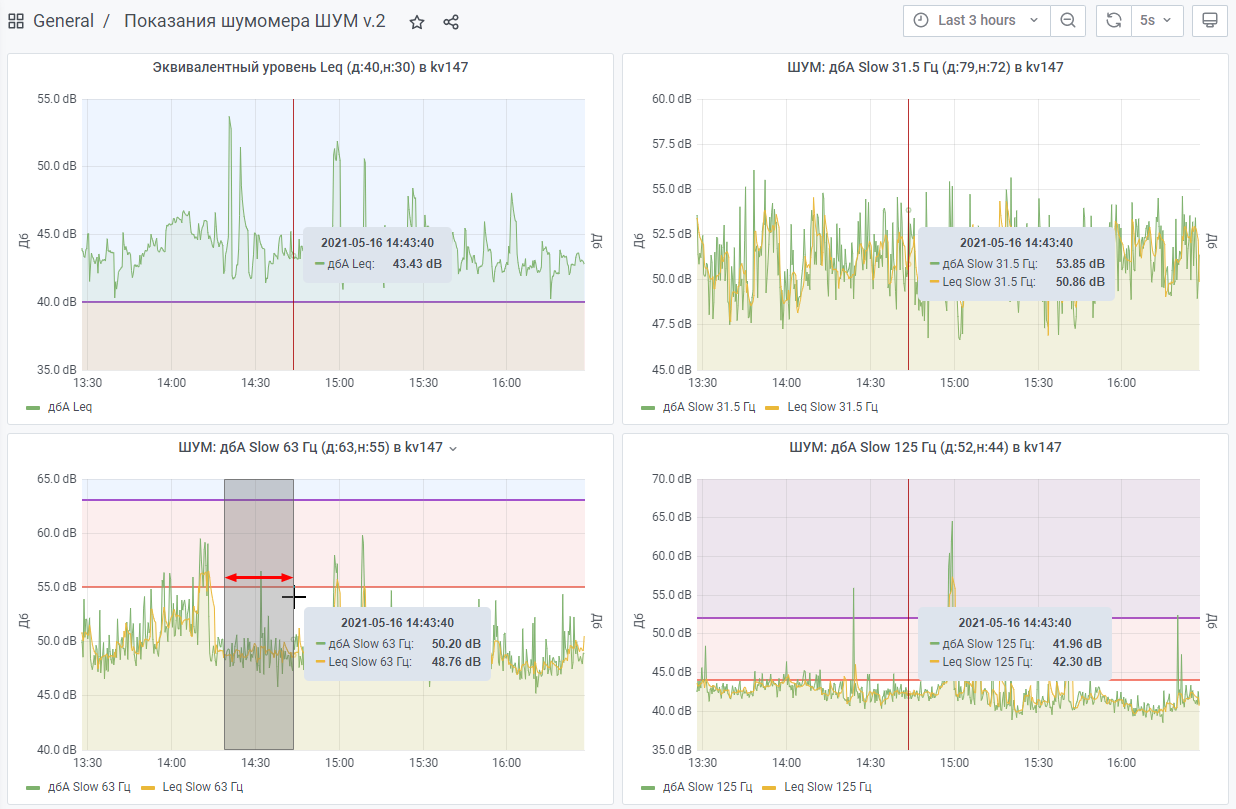Image resolution: width=1236 pixels, height=809 pixels.
Task: Refresh the dashboard now
Action: point(1114,20)
